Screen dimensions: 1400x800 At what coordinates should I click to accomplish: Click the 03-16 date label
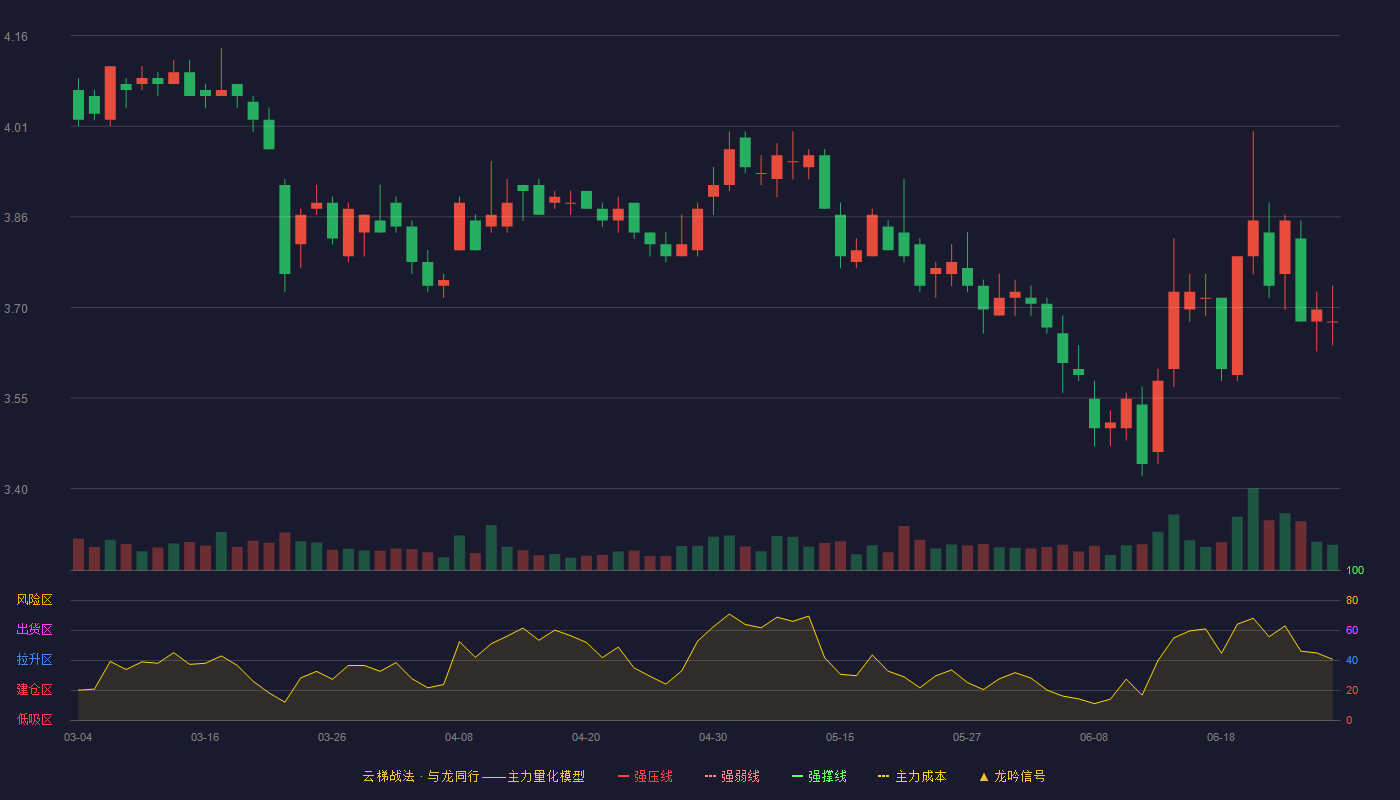205,737
